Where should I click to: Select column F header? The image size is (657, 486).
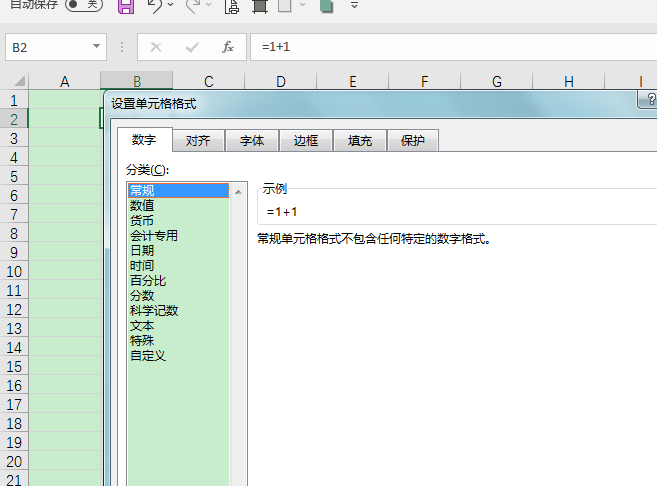click(425, 81)
